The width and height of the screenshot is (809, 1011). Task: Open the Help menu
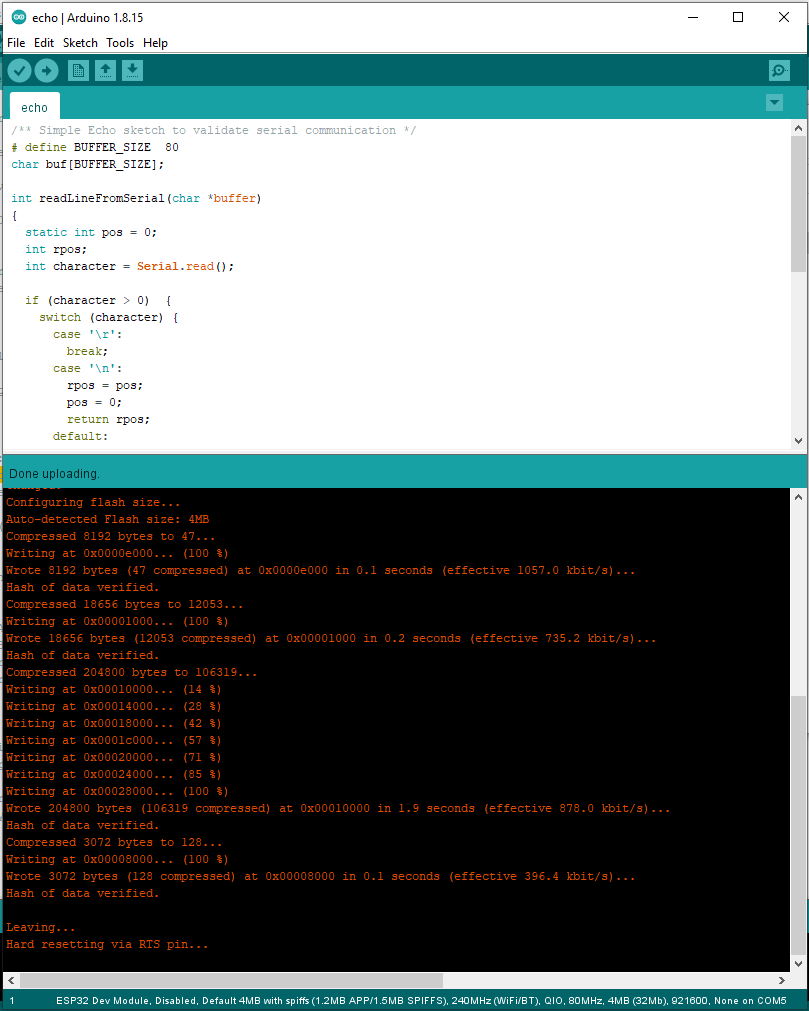[x=155, y=43]
